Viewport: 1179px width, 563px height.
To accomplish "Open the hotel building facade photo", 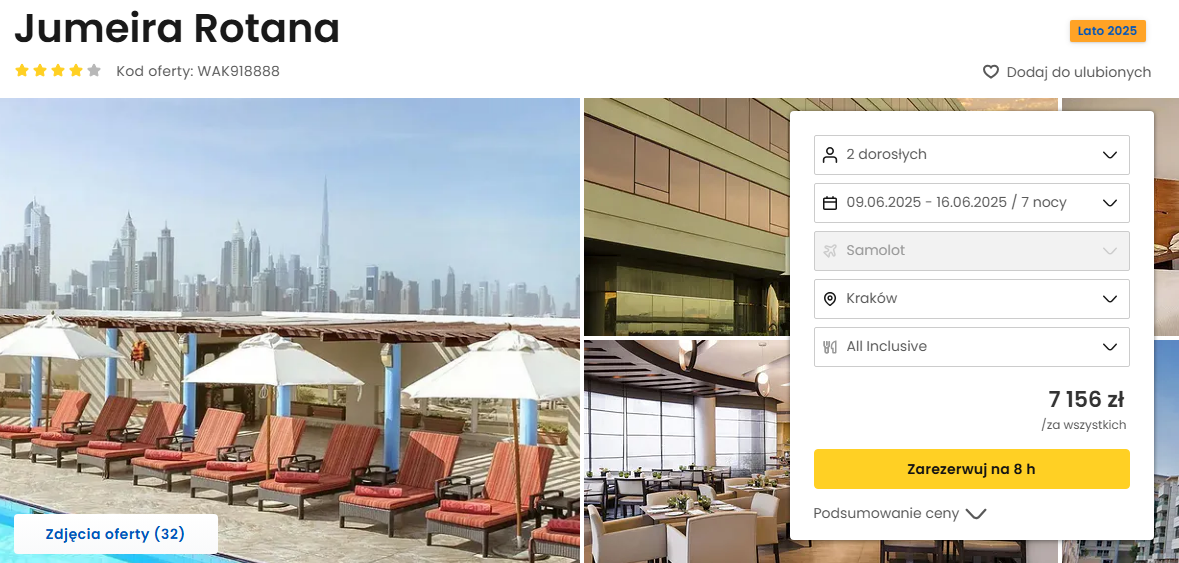I will [x=686, y=216].
